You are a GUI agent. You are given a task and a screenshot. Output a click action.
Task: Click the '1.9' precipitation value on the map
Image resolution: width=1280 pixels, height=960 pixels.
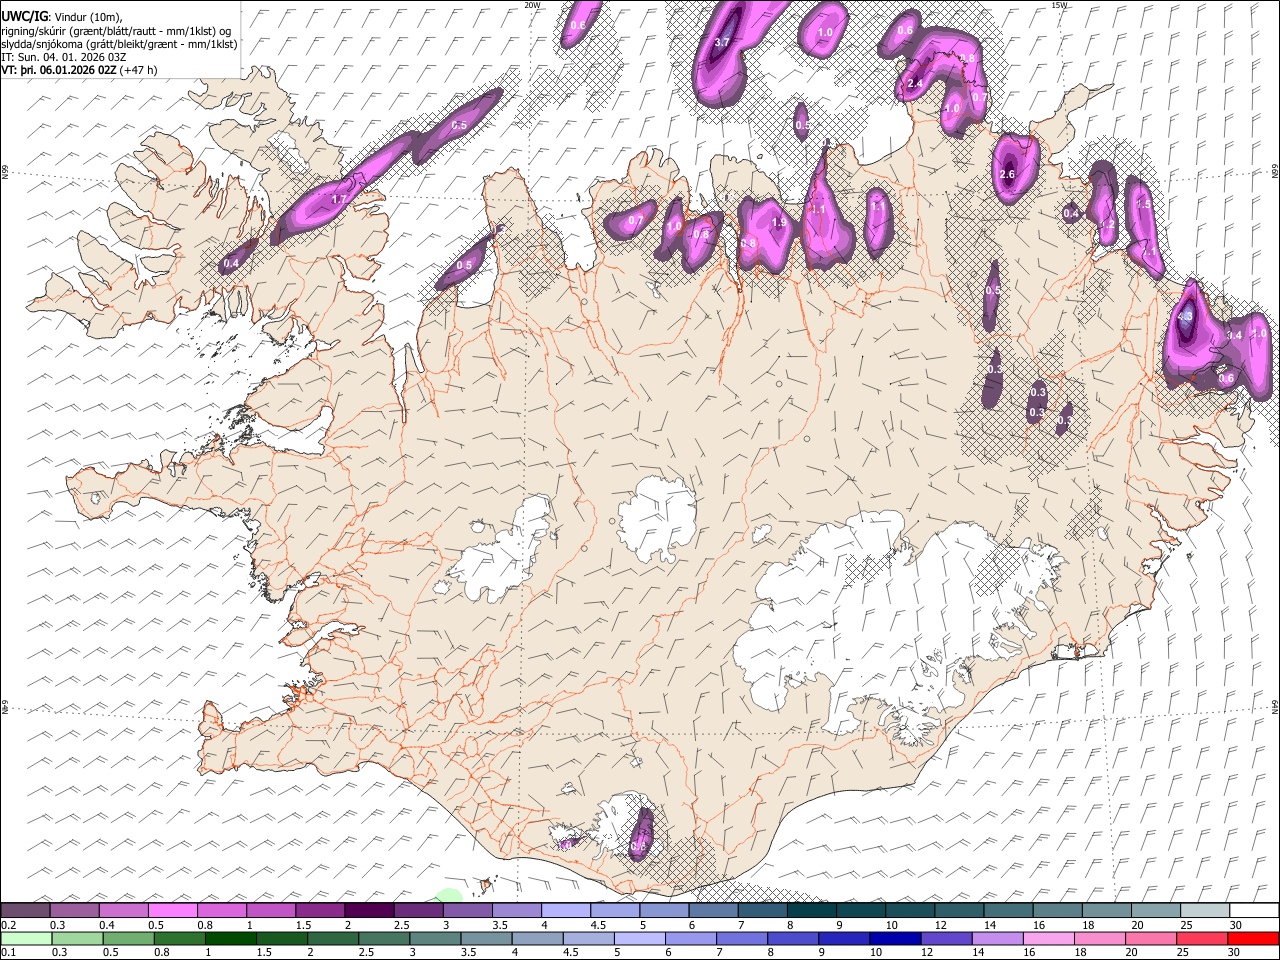pos(779,222)
